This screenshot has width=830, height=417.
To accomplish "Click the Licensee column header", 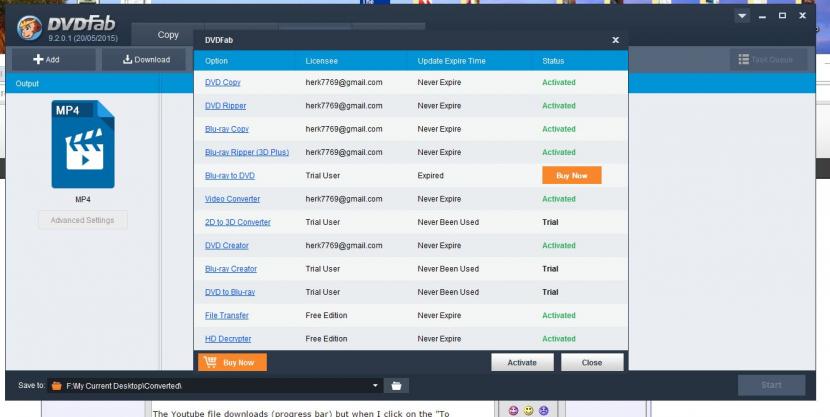I will click(x=321, y=61).
